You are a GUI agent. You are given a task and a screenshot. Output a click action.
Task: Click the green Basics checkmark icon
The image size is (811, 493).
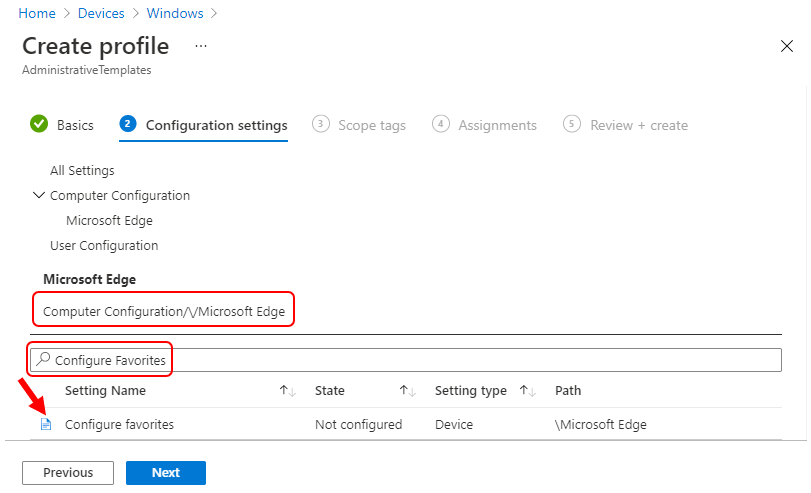point(39,124)
